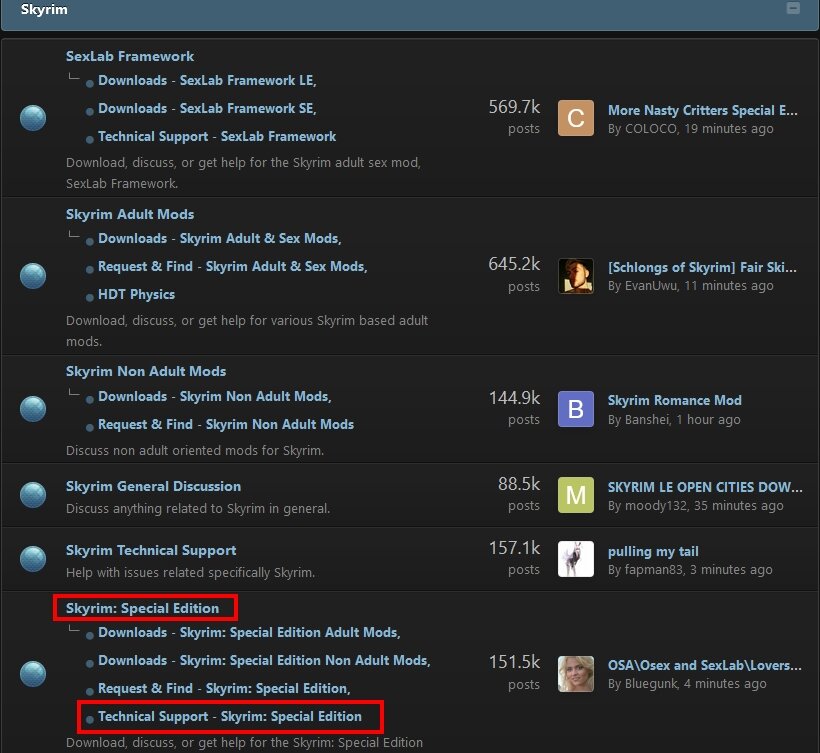820x753 pixels.
Task: Open Downloads - Skyrim Non Adult Mods subforum
Action: pyautogui.click(x=215, y=396)
